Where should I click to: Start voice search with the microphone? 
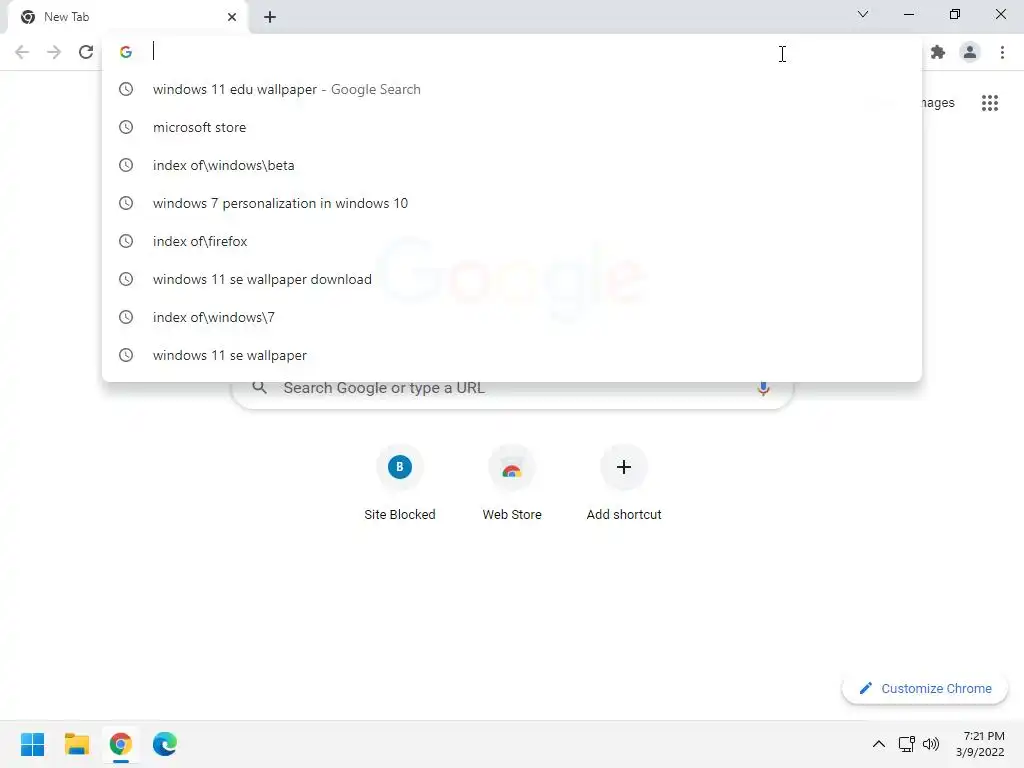[763, 388]
